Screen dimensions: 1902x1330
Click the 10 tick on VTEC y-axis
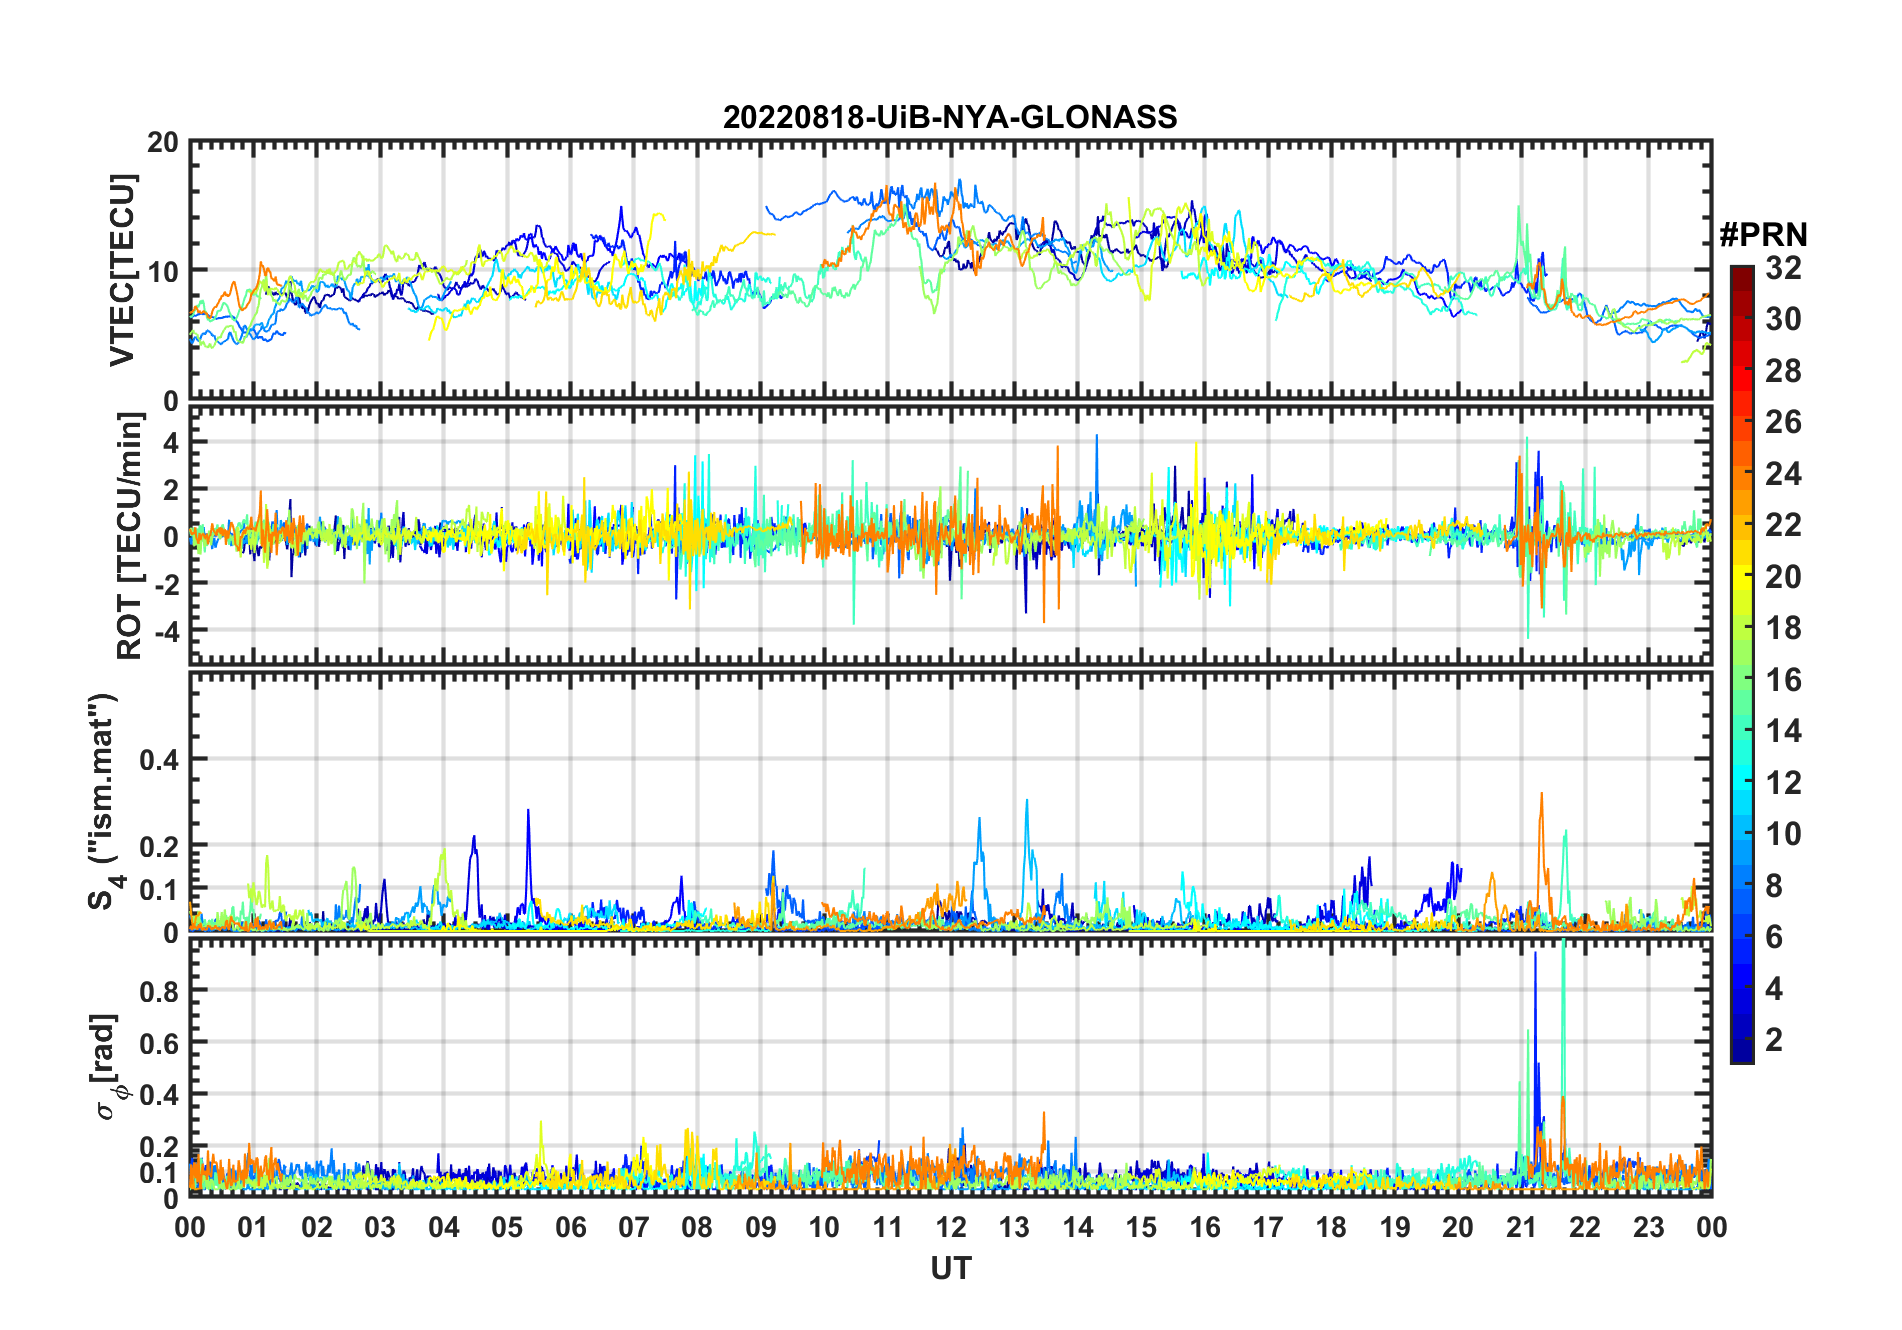(x=163, y=271)
